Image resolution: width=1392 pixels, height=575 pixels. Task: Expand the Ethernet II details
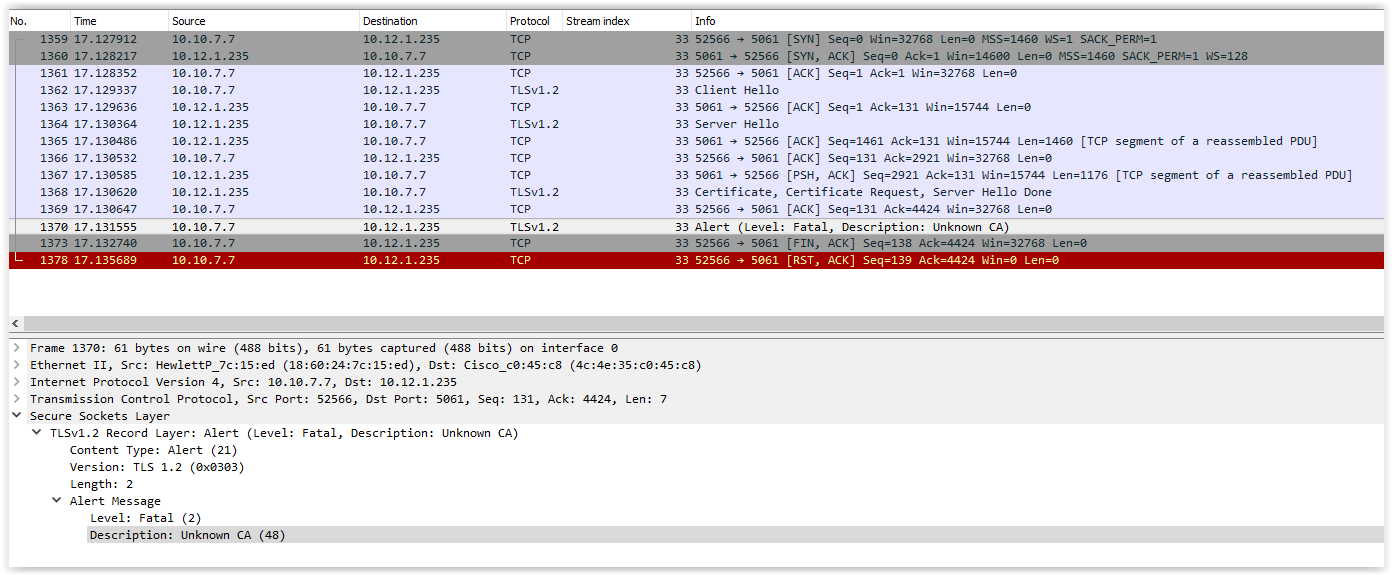[16, 365]
